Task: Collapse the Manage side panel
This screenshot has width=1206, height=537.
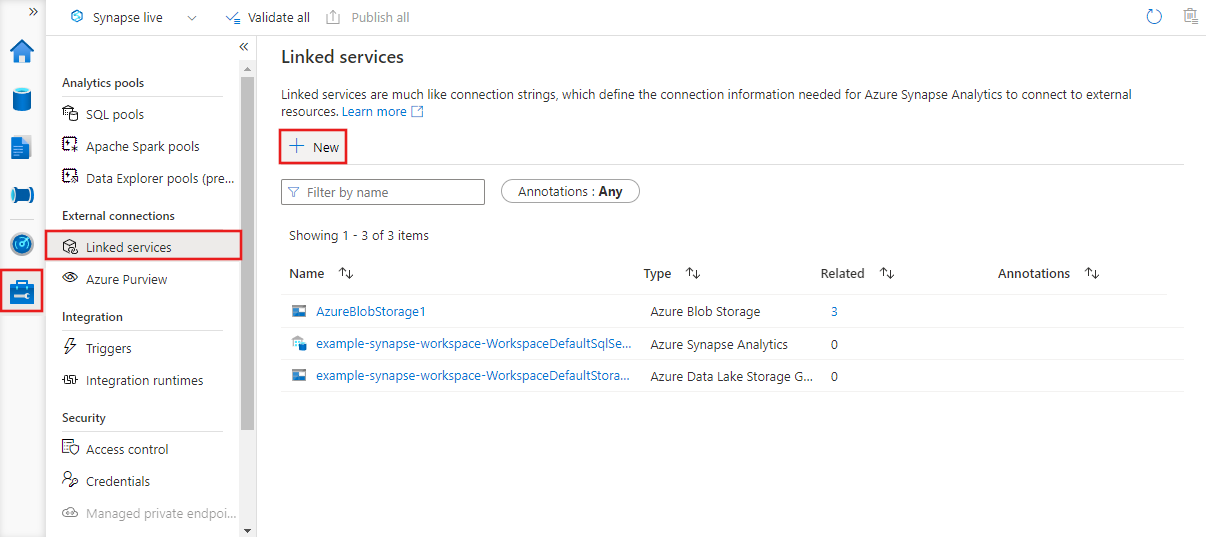Action: coord(244,47)
